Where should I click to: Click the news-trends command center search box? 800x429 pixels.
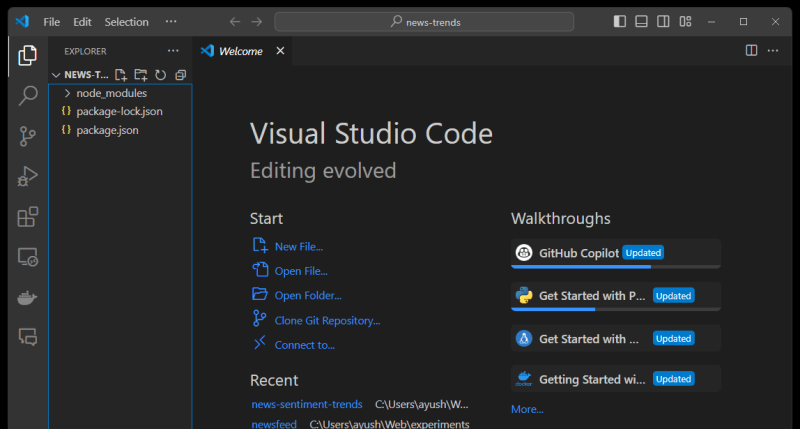pyautogui.click(x=424, y=22)
